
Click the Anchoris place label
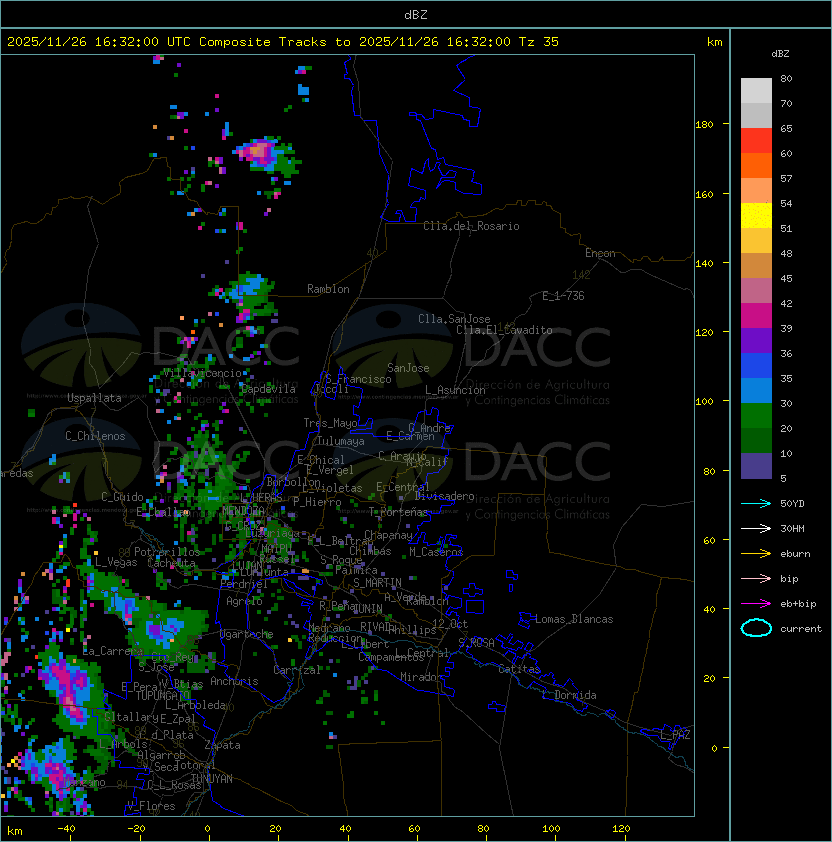point(234,681)
